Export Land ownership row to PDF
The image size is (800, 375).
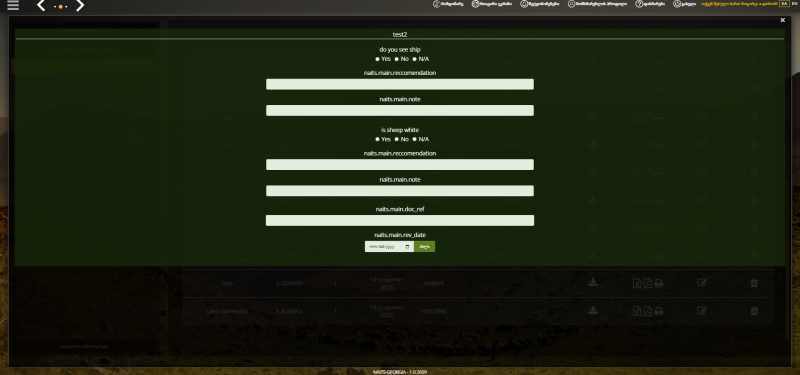[647, 311]
